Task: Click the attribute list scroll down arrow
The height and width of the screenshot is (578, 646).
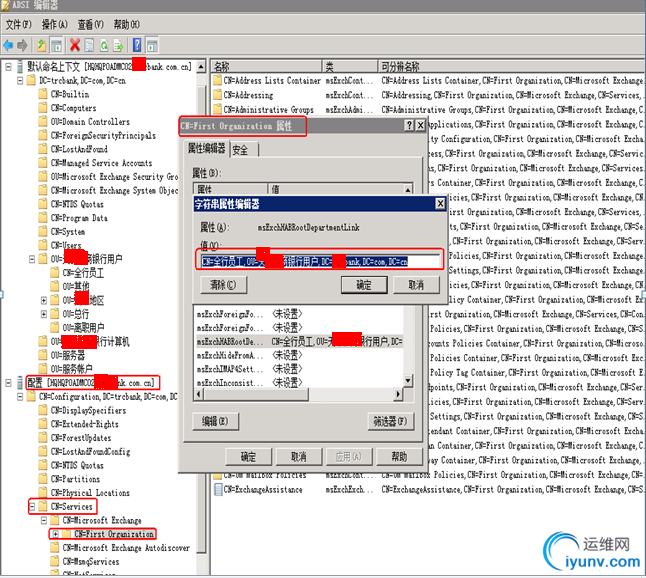Action: [x=408, y=380]
